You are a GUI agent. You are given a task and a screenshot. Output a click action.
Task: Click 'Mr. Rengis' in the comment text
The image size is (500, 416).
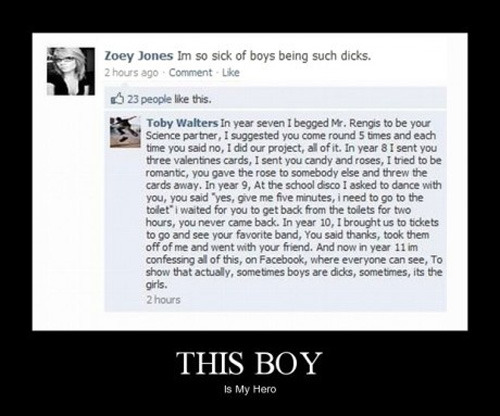355,123
